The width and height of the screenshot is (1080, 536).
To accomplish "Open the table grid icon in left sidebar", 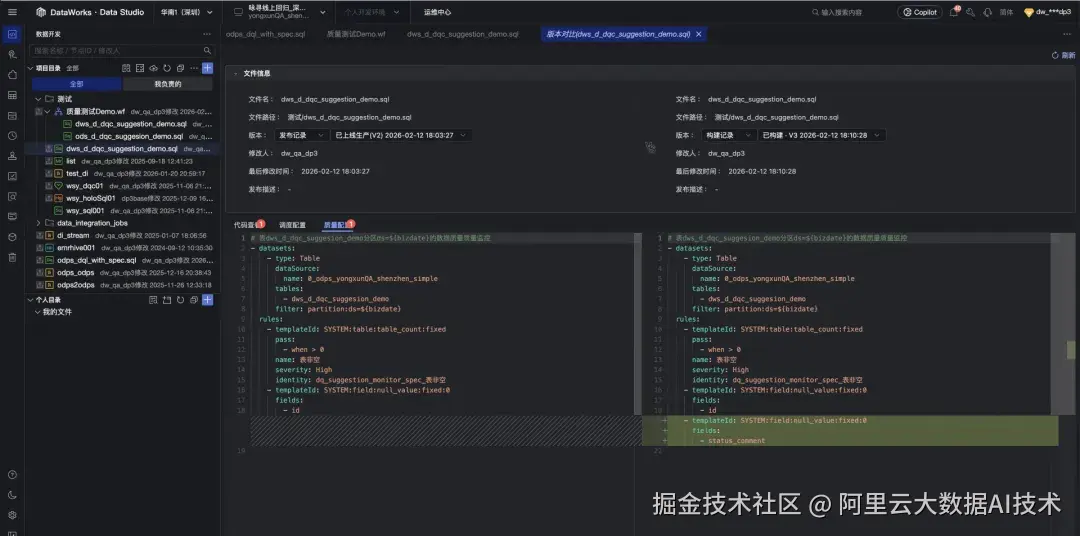I will tap(12, 95).
